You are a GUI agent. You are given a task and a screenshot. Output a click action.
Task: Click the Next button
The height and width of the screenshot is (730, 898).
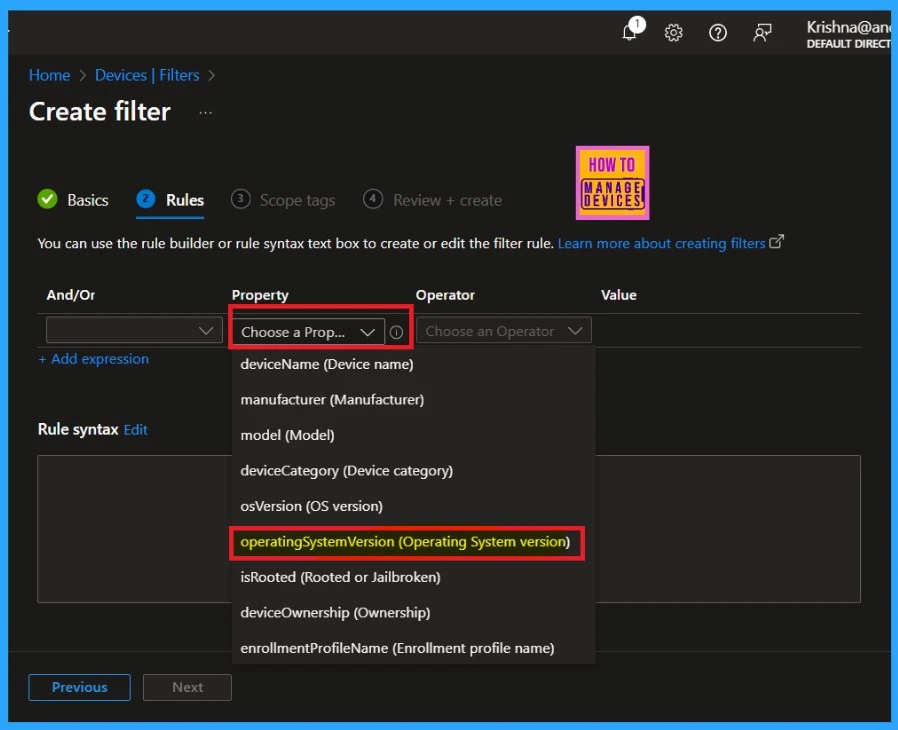click(187, 687)
